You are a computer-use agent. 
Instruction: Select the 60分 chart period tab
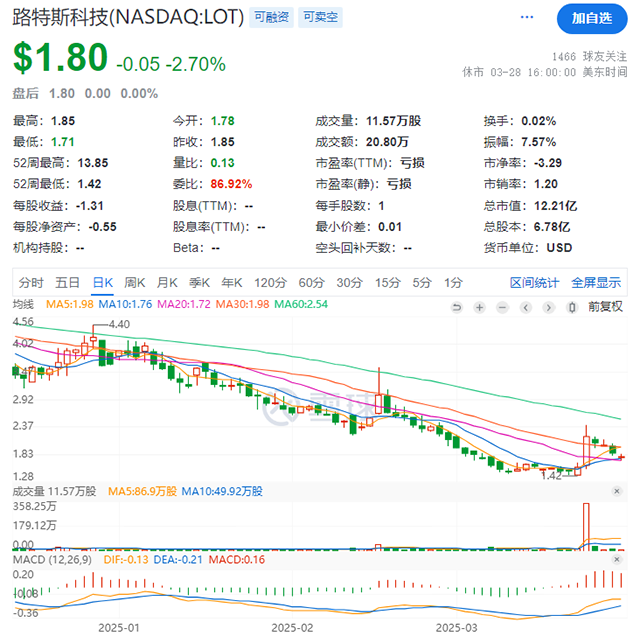point(311,282)
